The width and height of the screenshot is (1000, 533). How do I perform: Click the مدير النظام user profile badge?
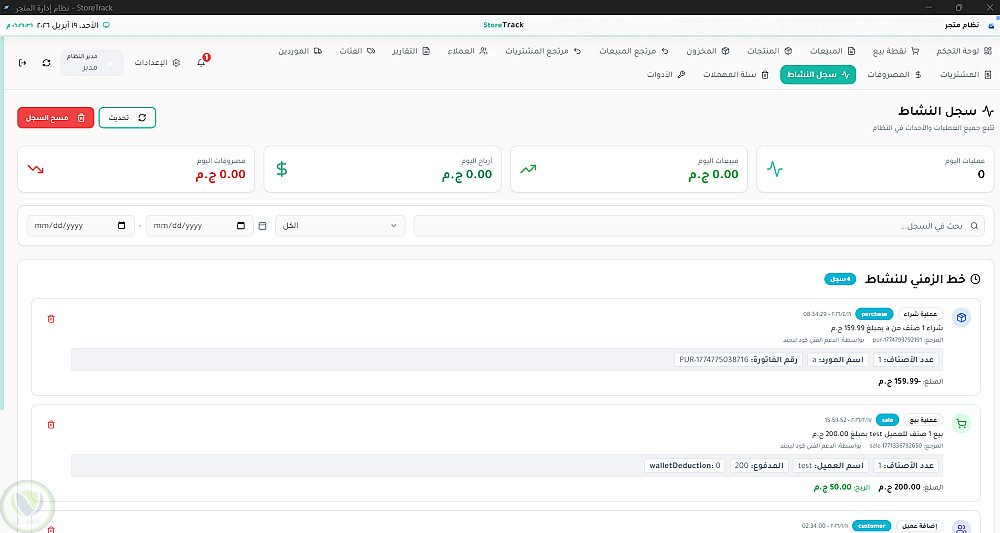click(x=92, y=62)
